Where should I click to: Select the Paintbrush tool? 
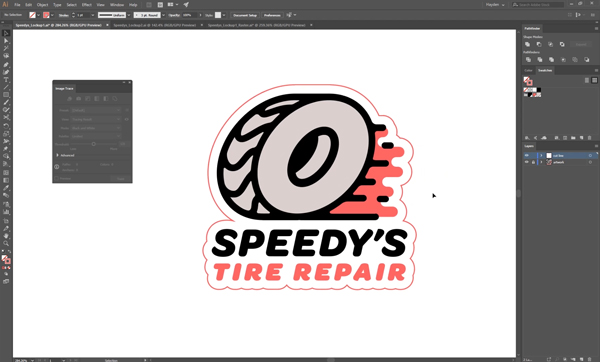(6, 102)
